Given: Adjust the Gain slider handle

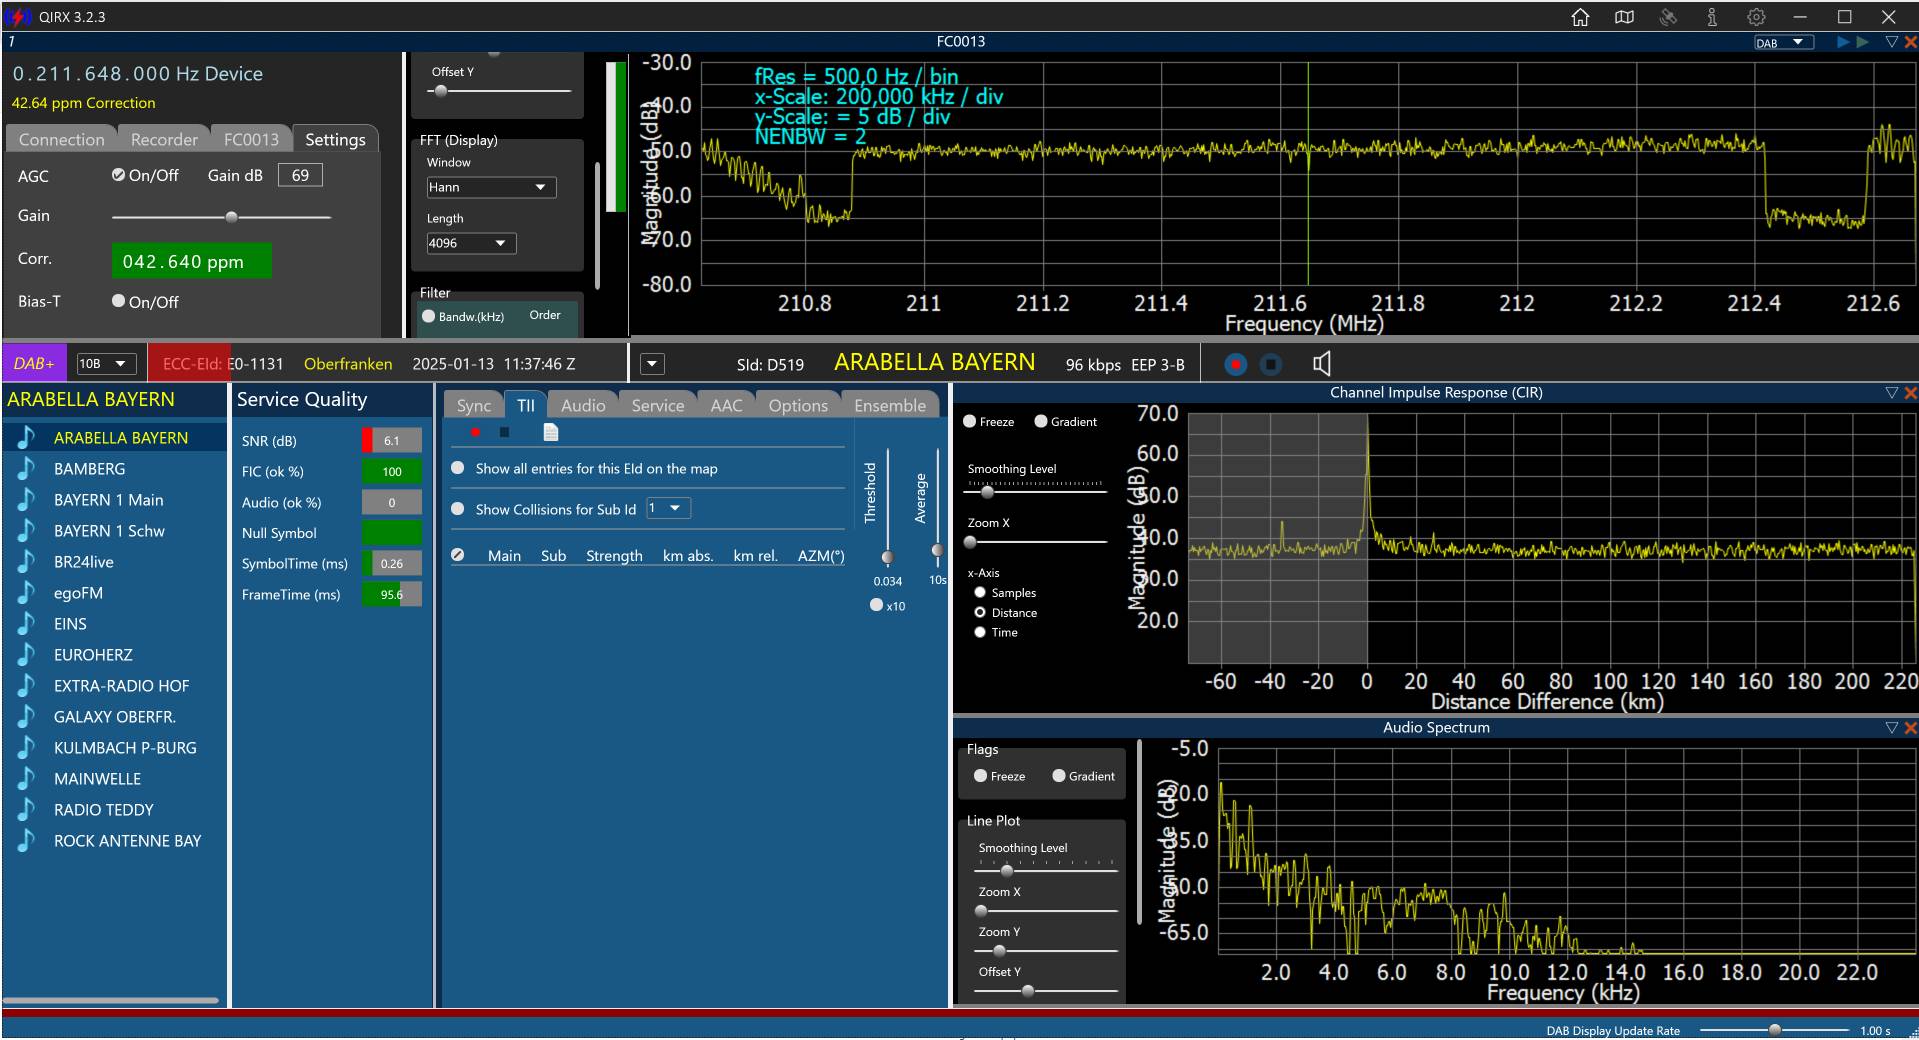Looking at the screenshot, I should [x=232, y=217].
